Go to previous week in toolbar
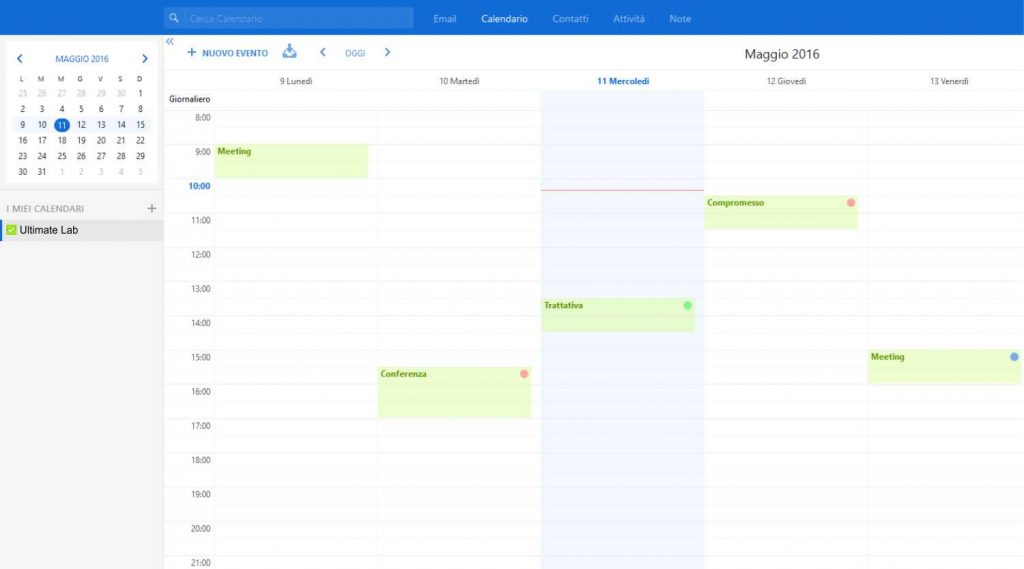 point(323,52)
